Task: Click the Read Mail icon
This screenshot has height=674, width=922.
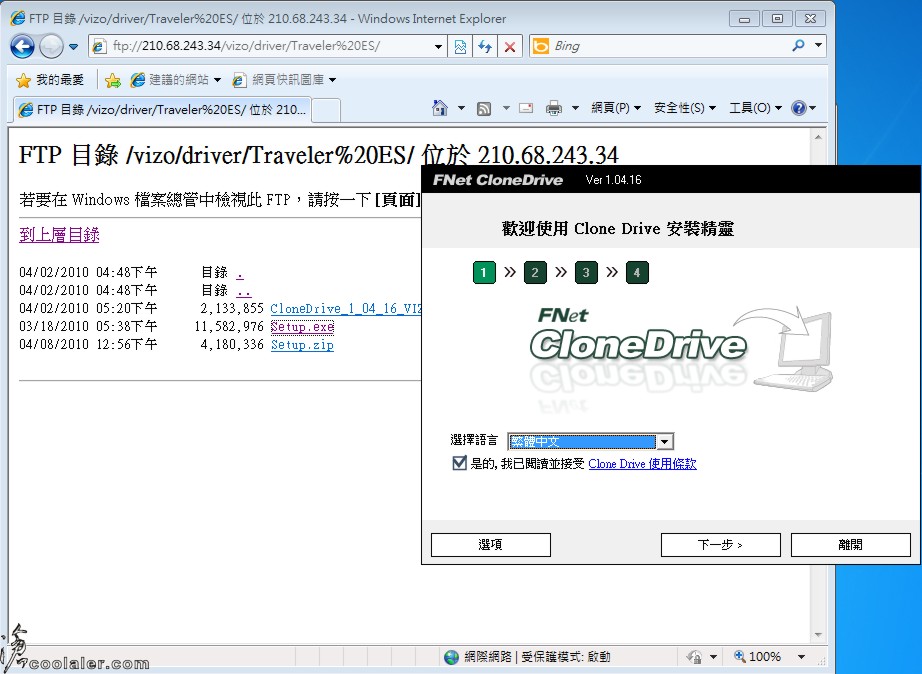Action: pyautogui.click(x=526, y=108)
